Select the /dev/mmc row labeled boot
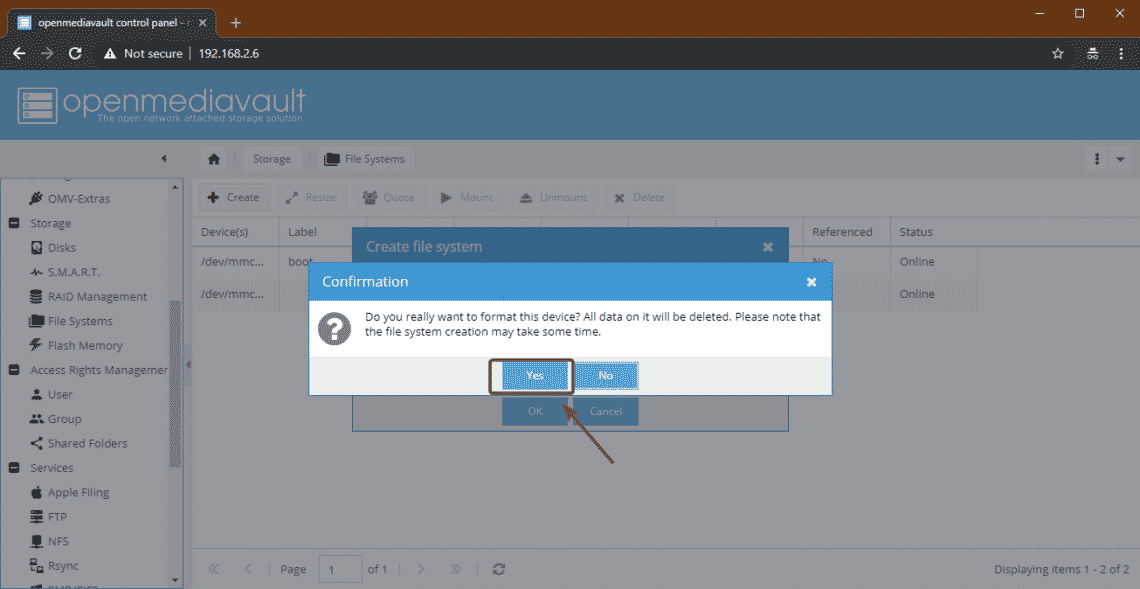 click(585, 262)
